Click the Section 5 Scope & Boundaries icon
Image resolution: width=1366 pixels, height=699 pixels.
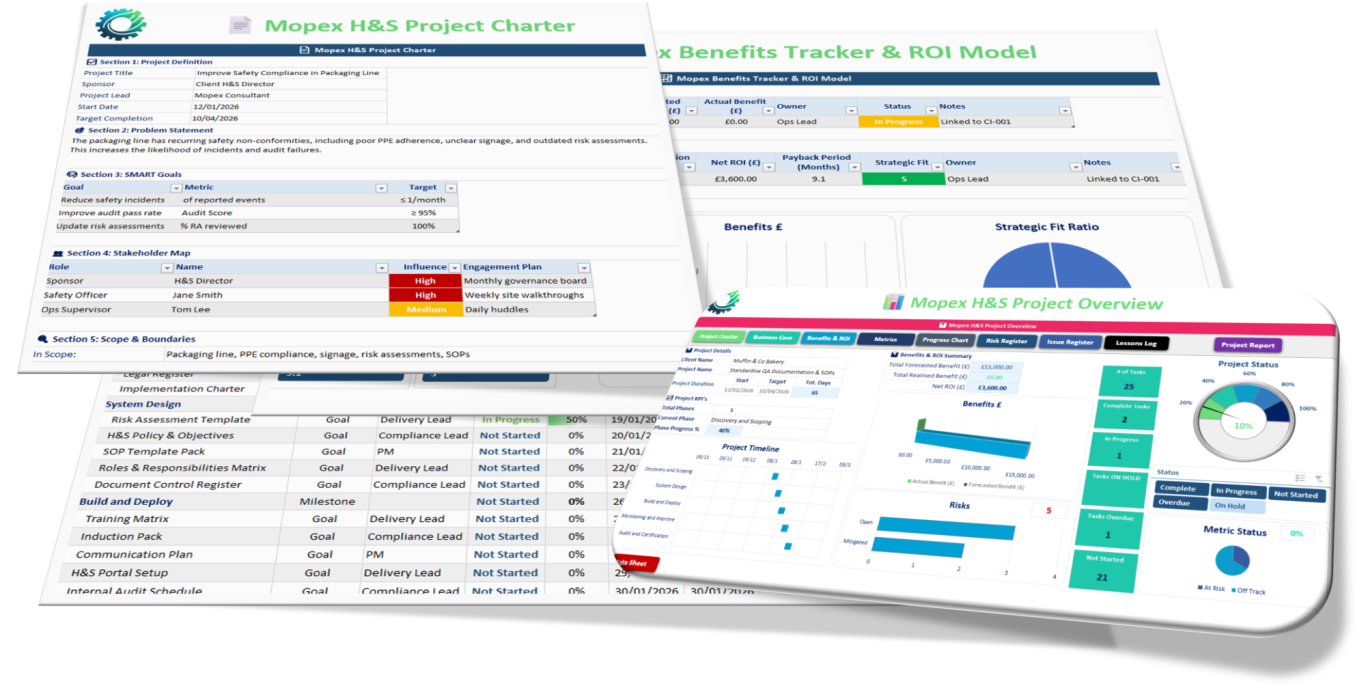click(43, 339)
